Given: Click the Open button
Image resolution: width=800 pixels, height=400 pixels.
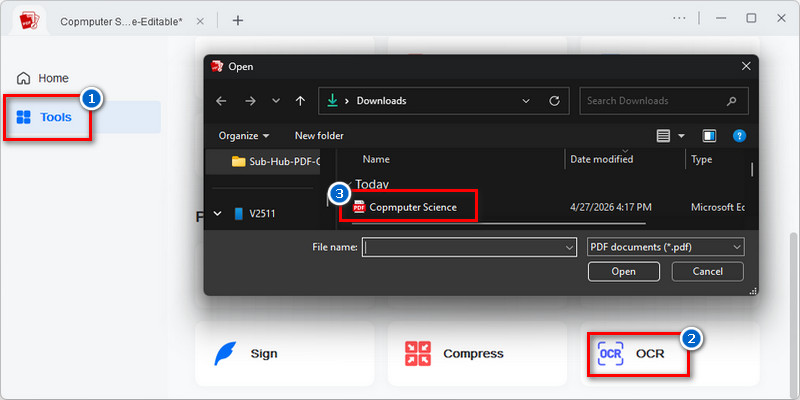Looking at the screenshot, I should pyautogui.click(x=623, y=272).
